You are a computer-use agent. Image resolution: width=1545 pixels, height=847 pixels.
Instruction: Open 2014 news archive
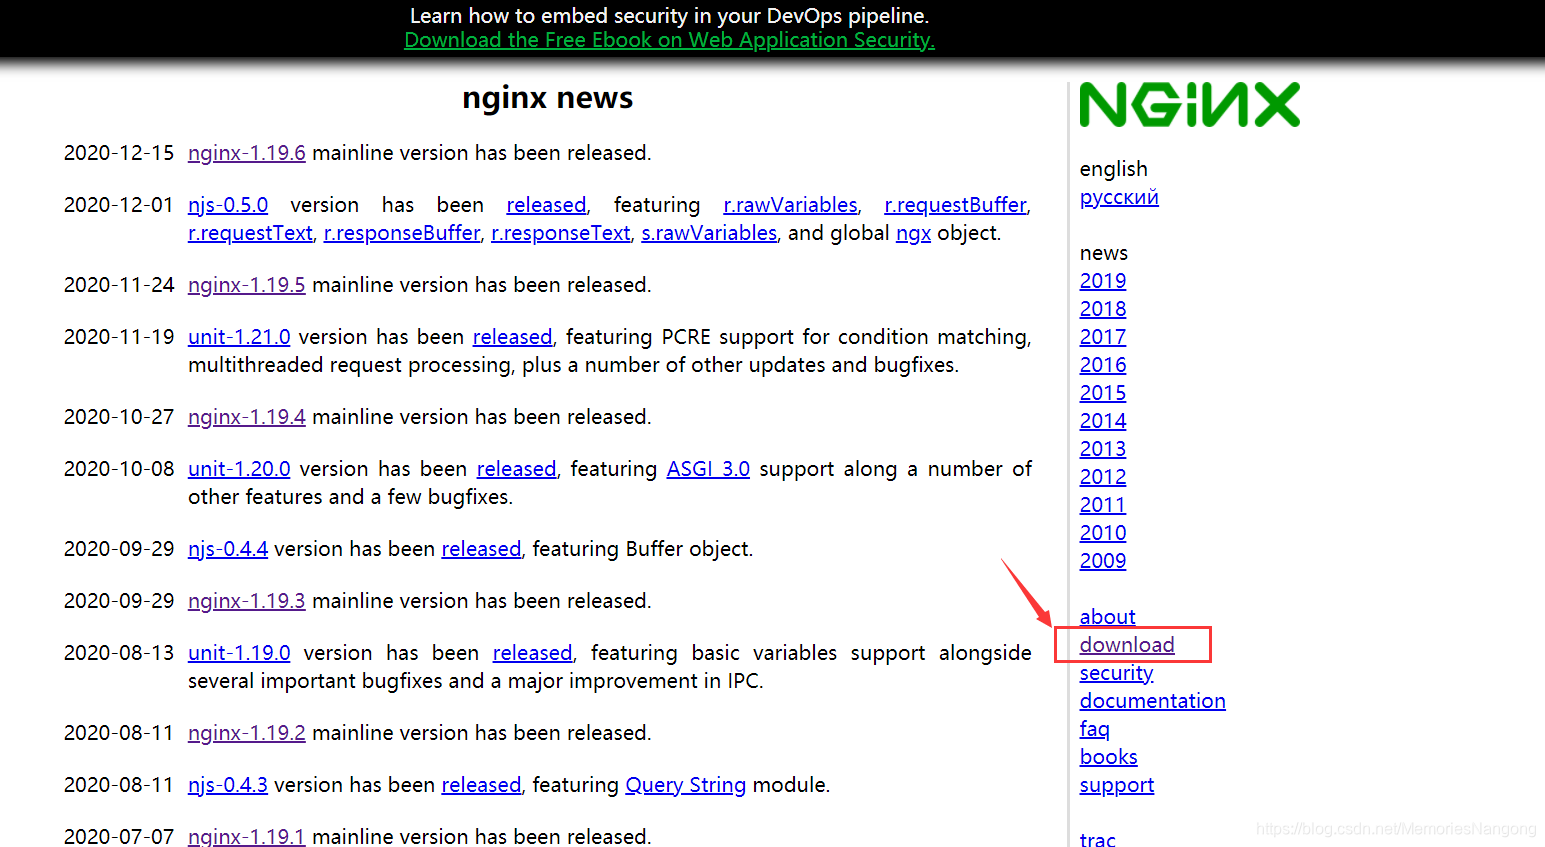tap(1103, 421)
